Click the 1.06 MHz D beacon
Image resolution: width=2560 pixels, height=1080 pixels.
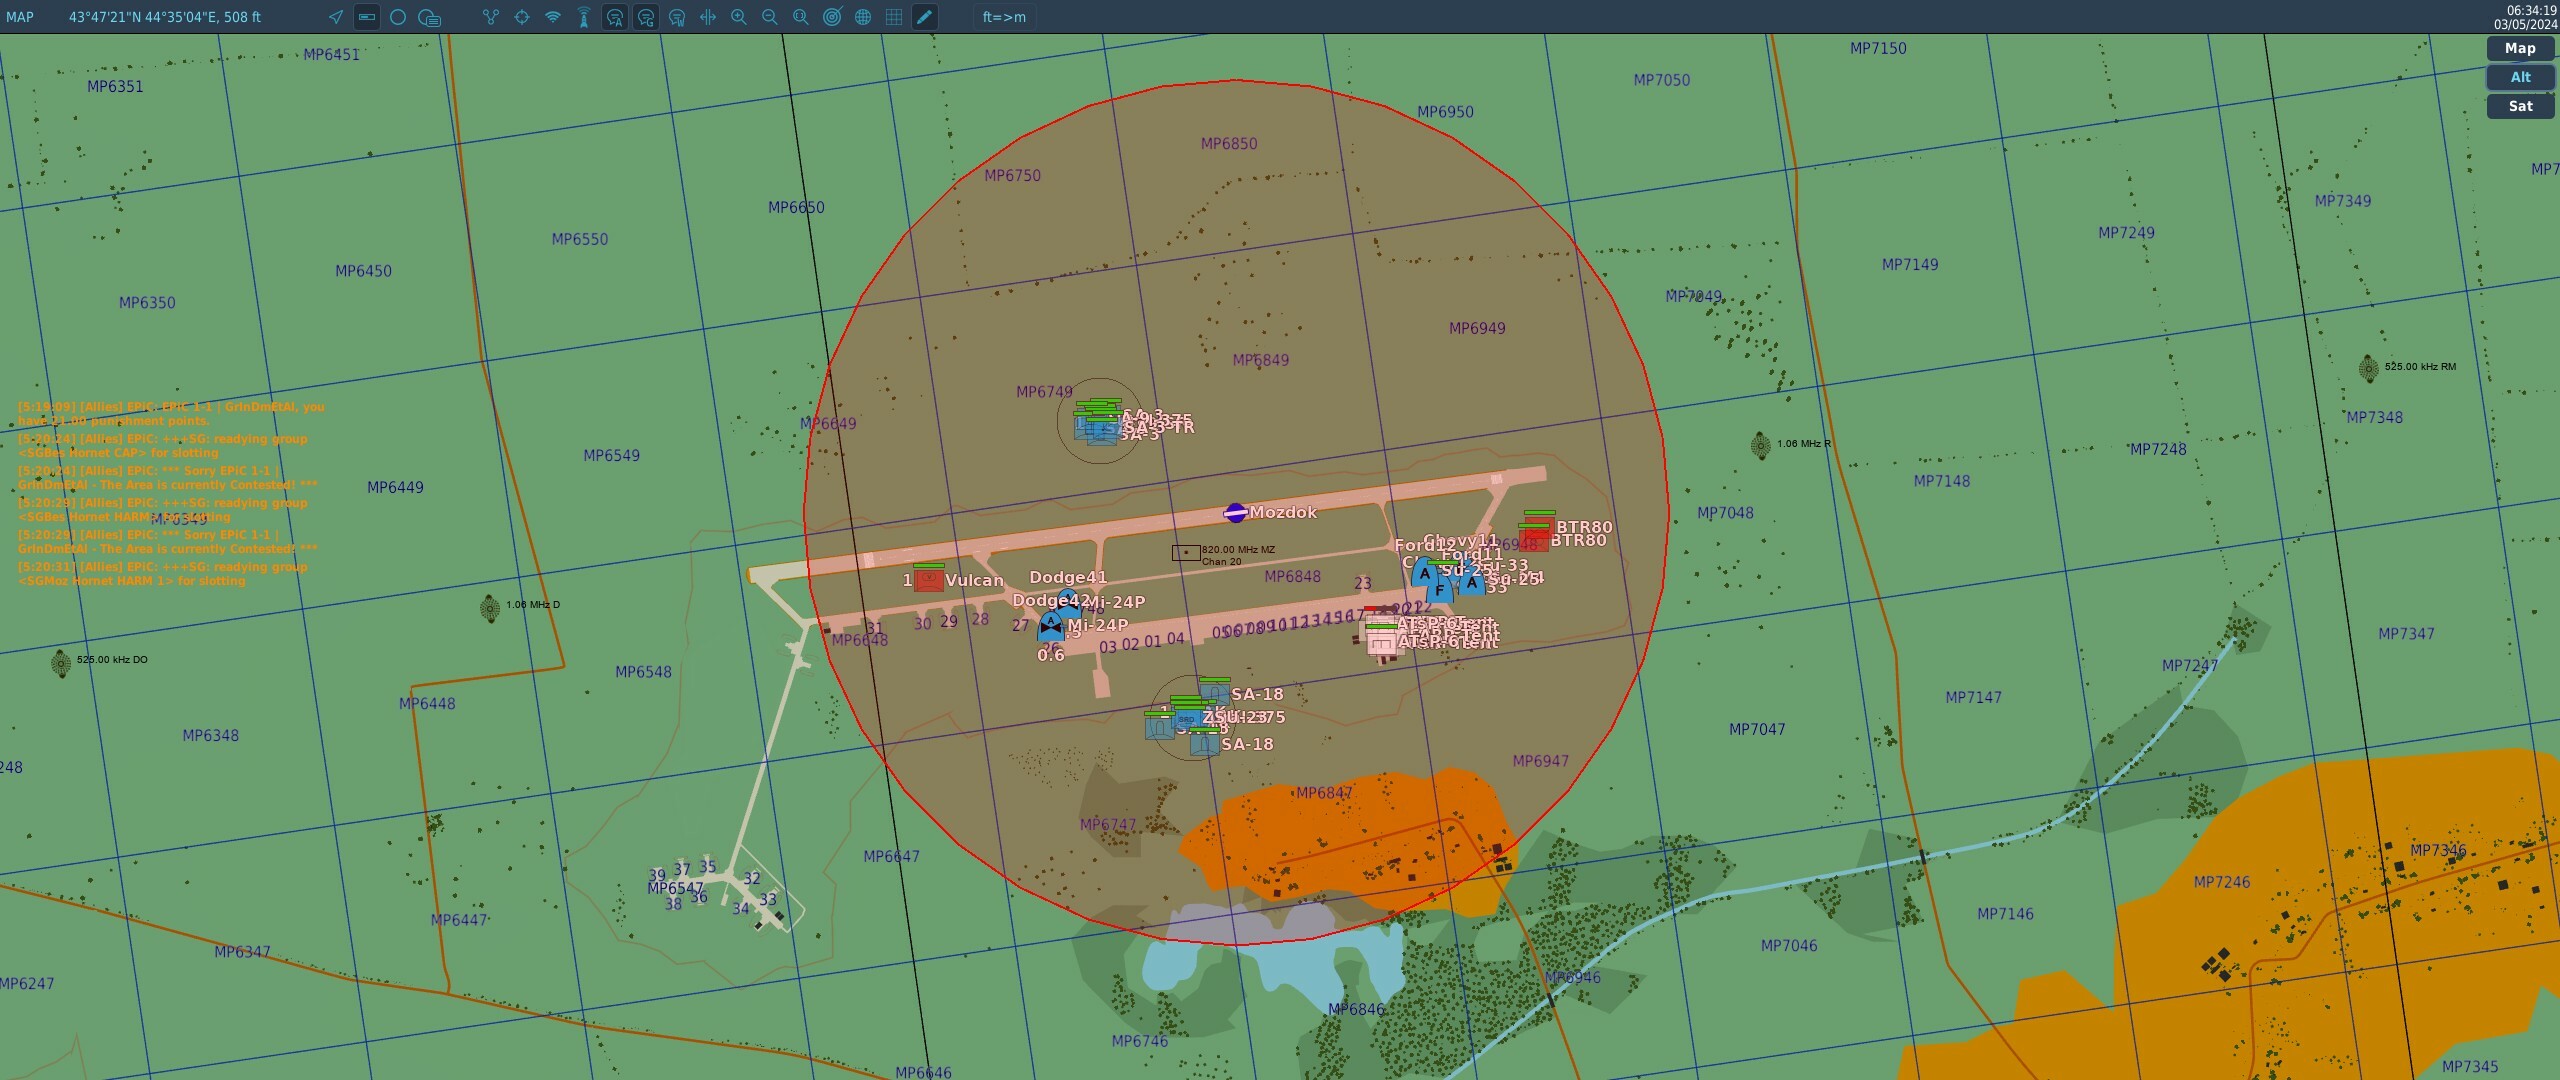point(490,607)
